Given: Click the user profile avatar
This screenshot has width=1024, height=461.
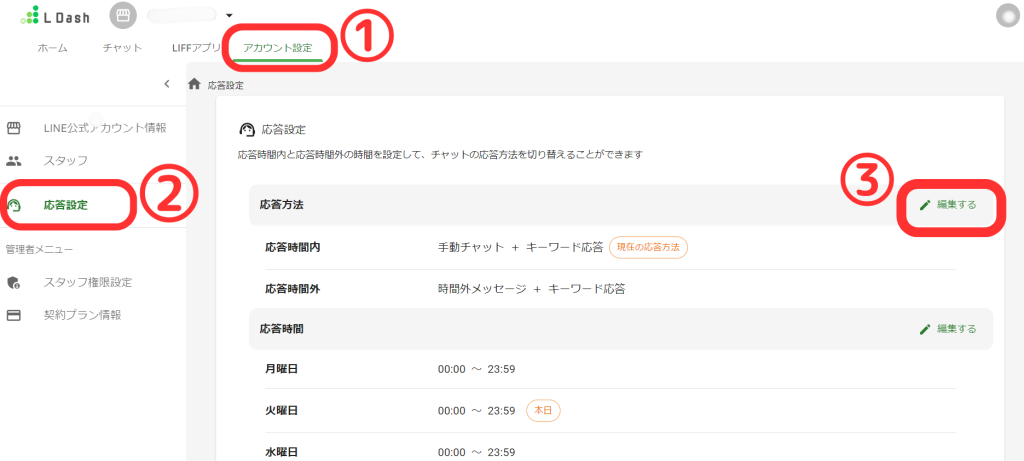Looking at the screenshot, I should pos(1007,15).
